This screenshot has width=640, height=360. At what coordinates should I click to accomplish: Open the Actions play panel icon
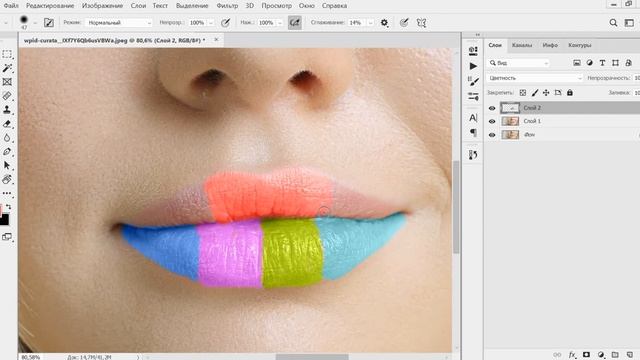click(473, 66)
